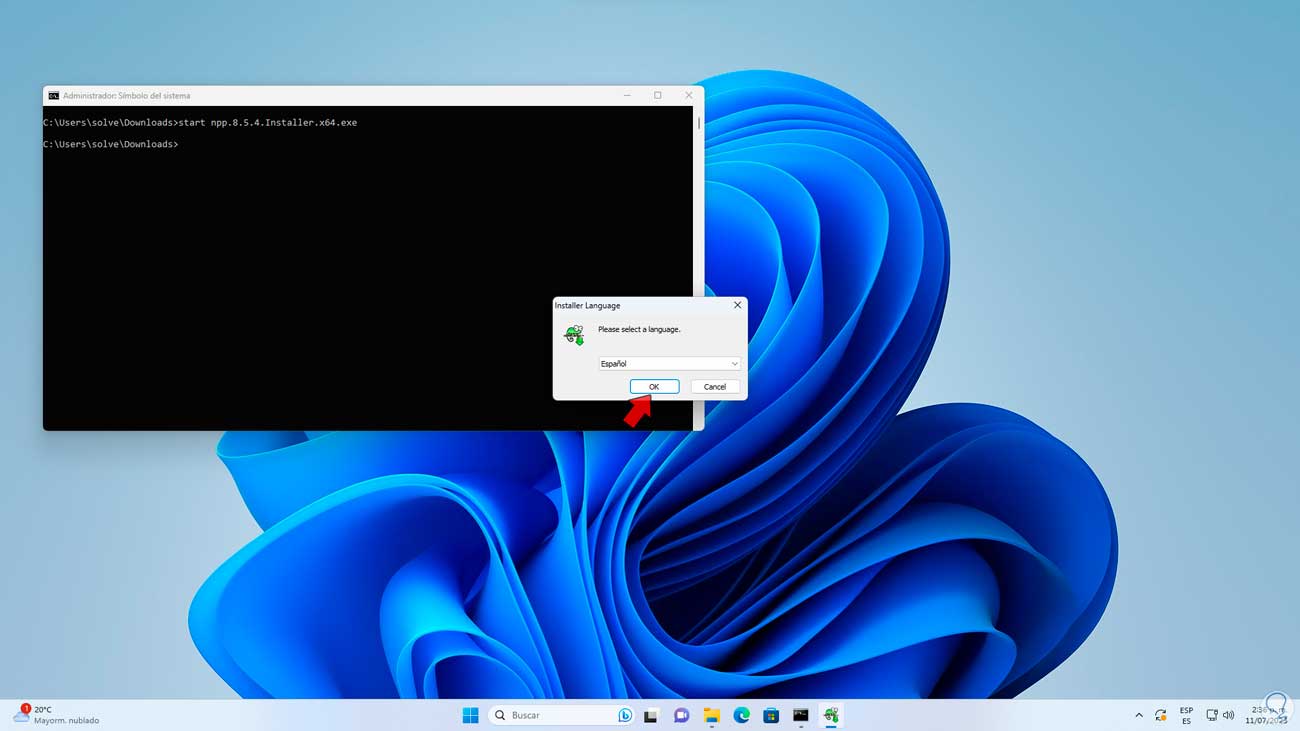This screenshot has width=1300, height=731.
Task: Open the volume speaker tray icon
Action: tap(1228, 715)
